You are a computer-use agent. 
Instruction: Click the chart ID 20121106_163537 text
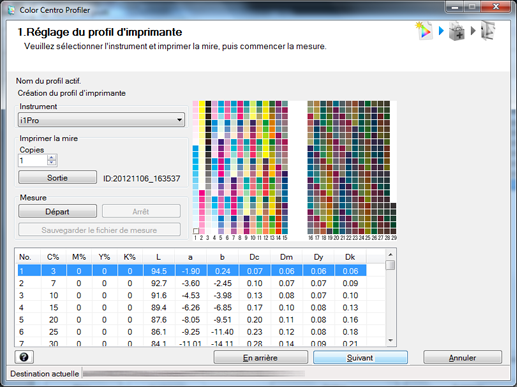coord(142,178)
